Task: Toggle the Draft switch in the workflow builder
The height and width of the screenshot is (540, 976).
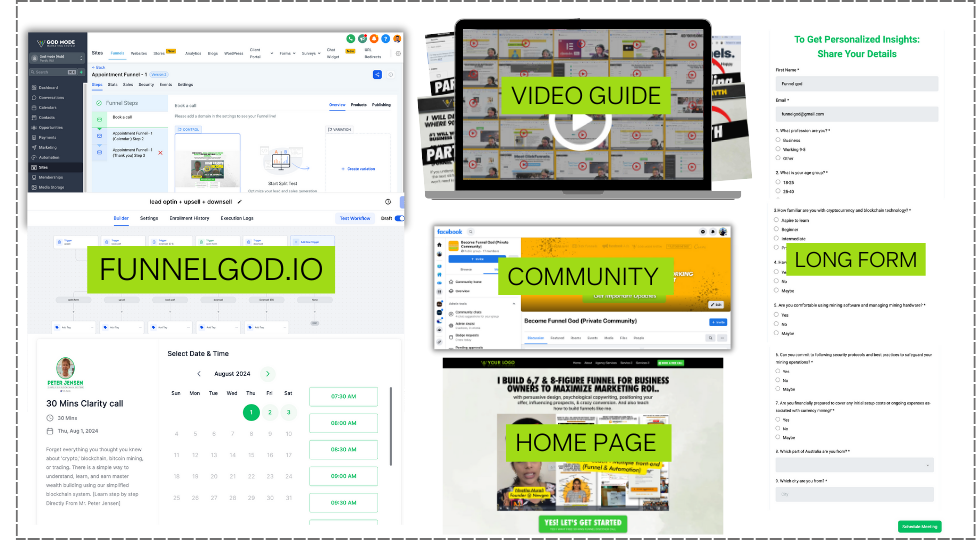Action: pos(399,218)
